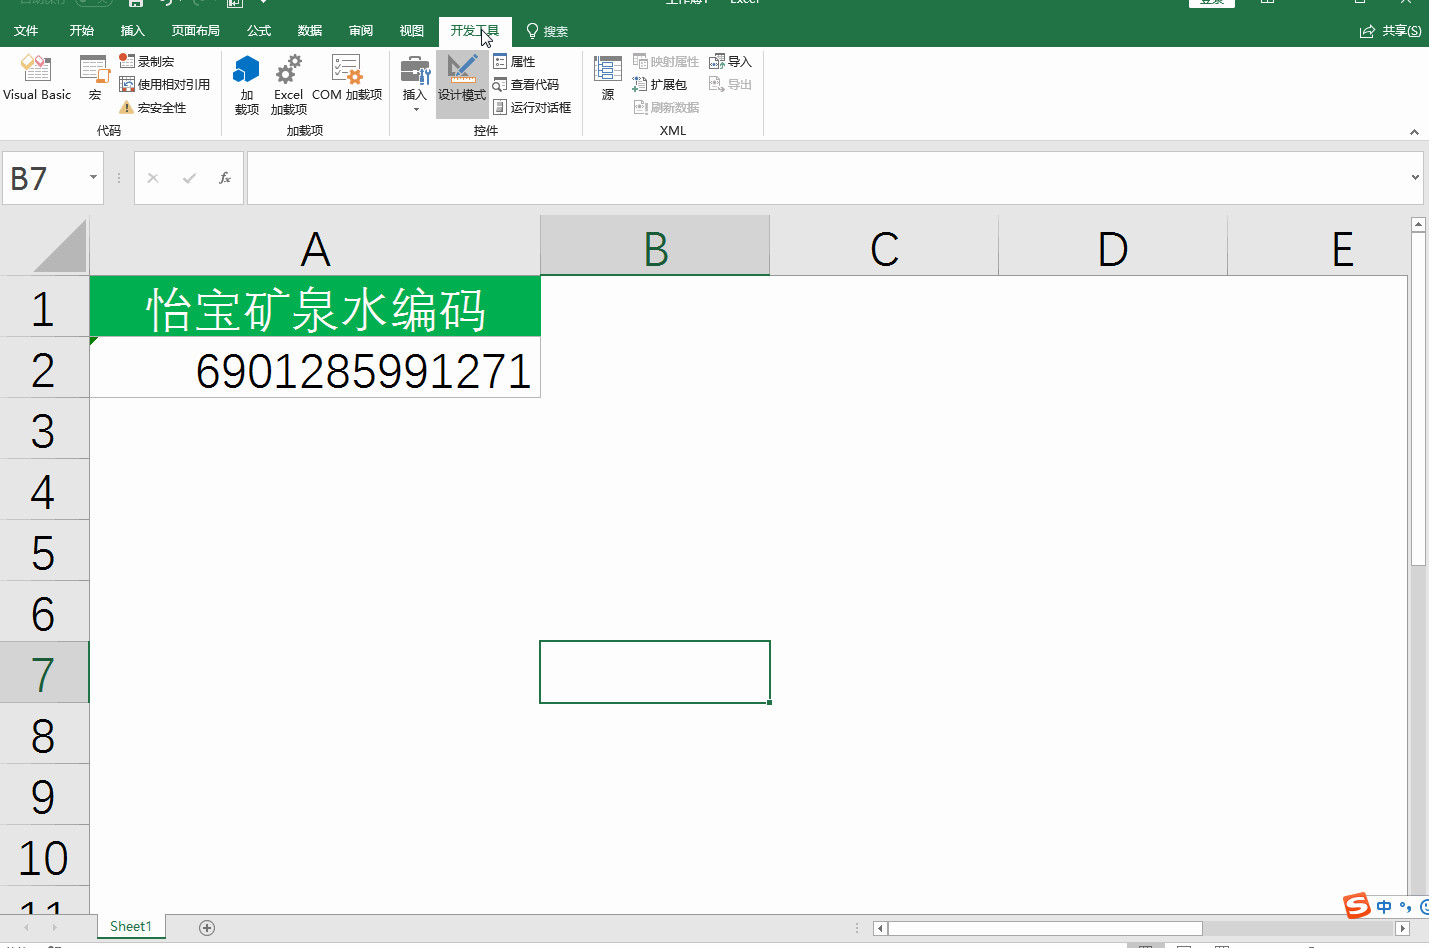Select column C header
Image resolution: width=1429 pixels, height=948 pixels.
[x=884, y=246]
